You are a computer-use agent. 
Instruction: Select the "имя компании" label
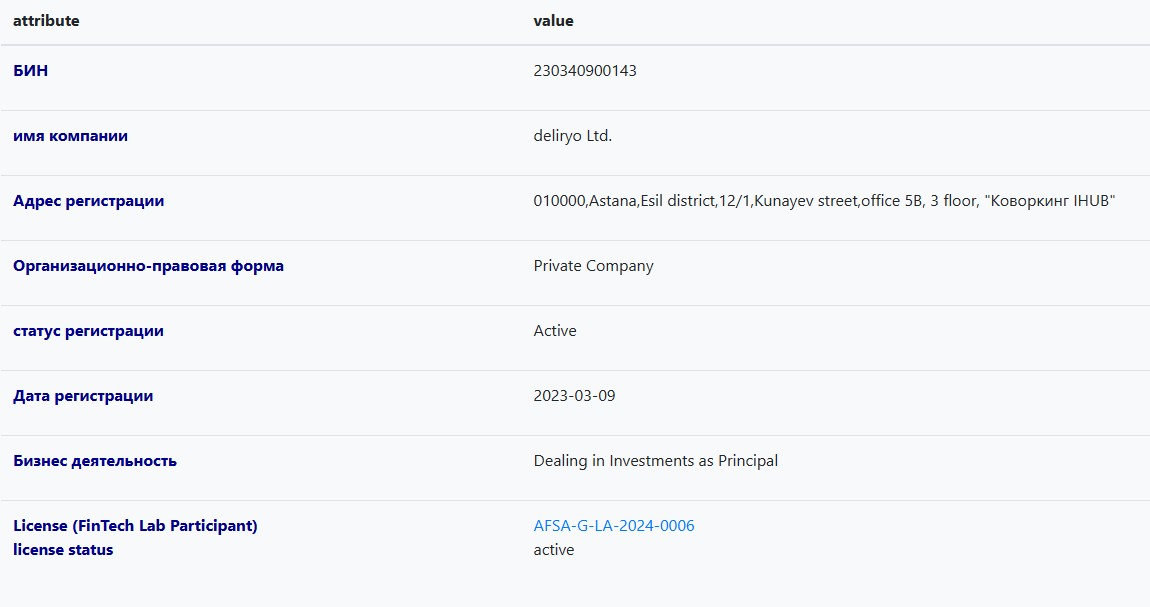[x=70, y=136]
